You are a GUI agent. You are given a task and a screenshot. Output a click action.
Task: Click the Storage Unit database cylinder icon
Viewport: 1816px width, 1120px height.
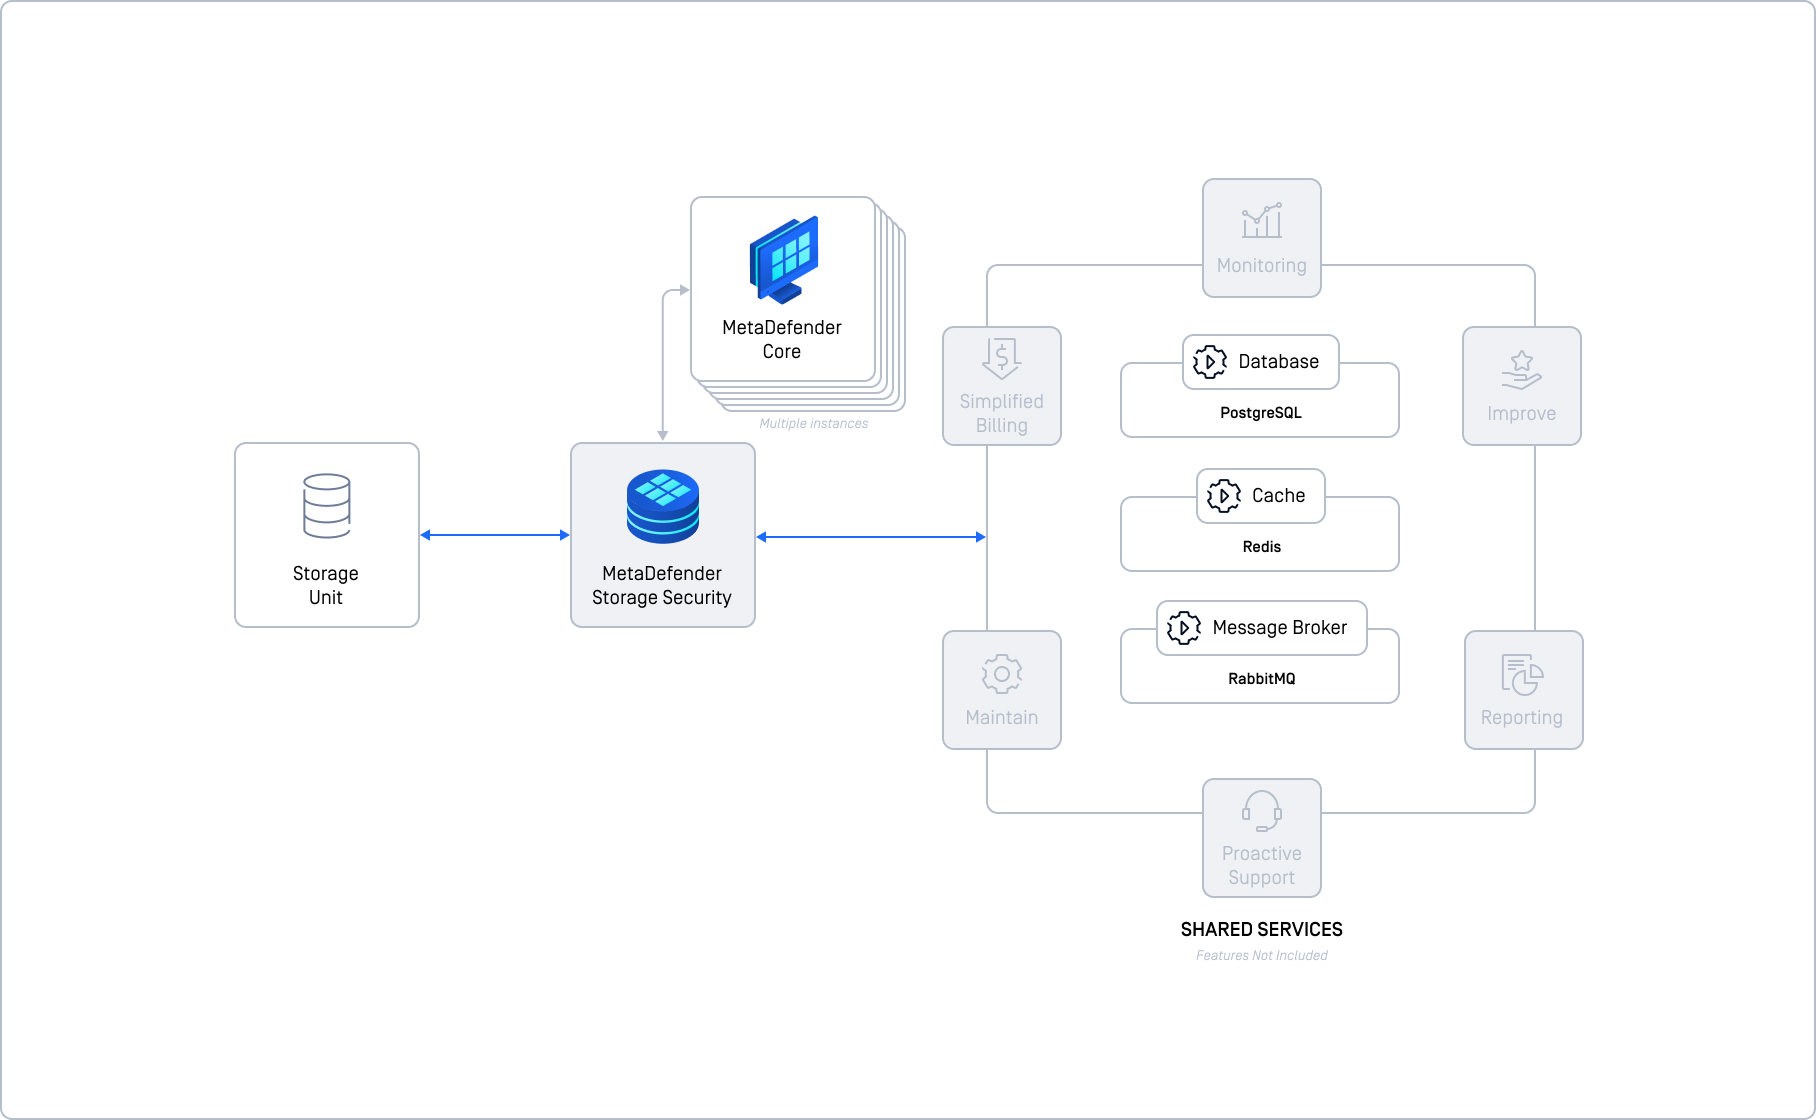tap(327, 506)
